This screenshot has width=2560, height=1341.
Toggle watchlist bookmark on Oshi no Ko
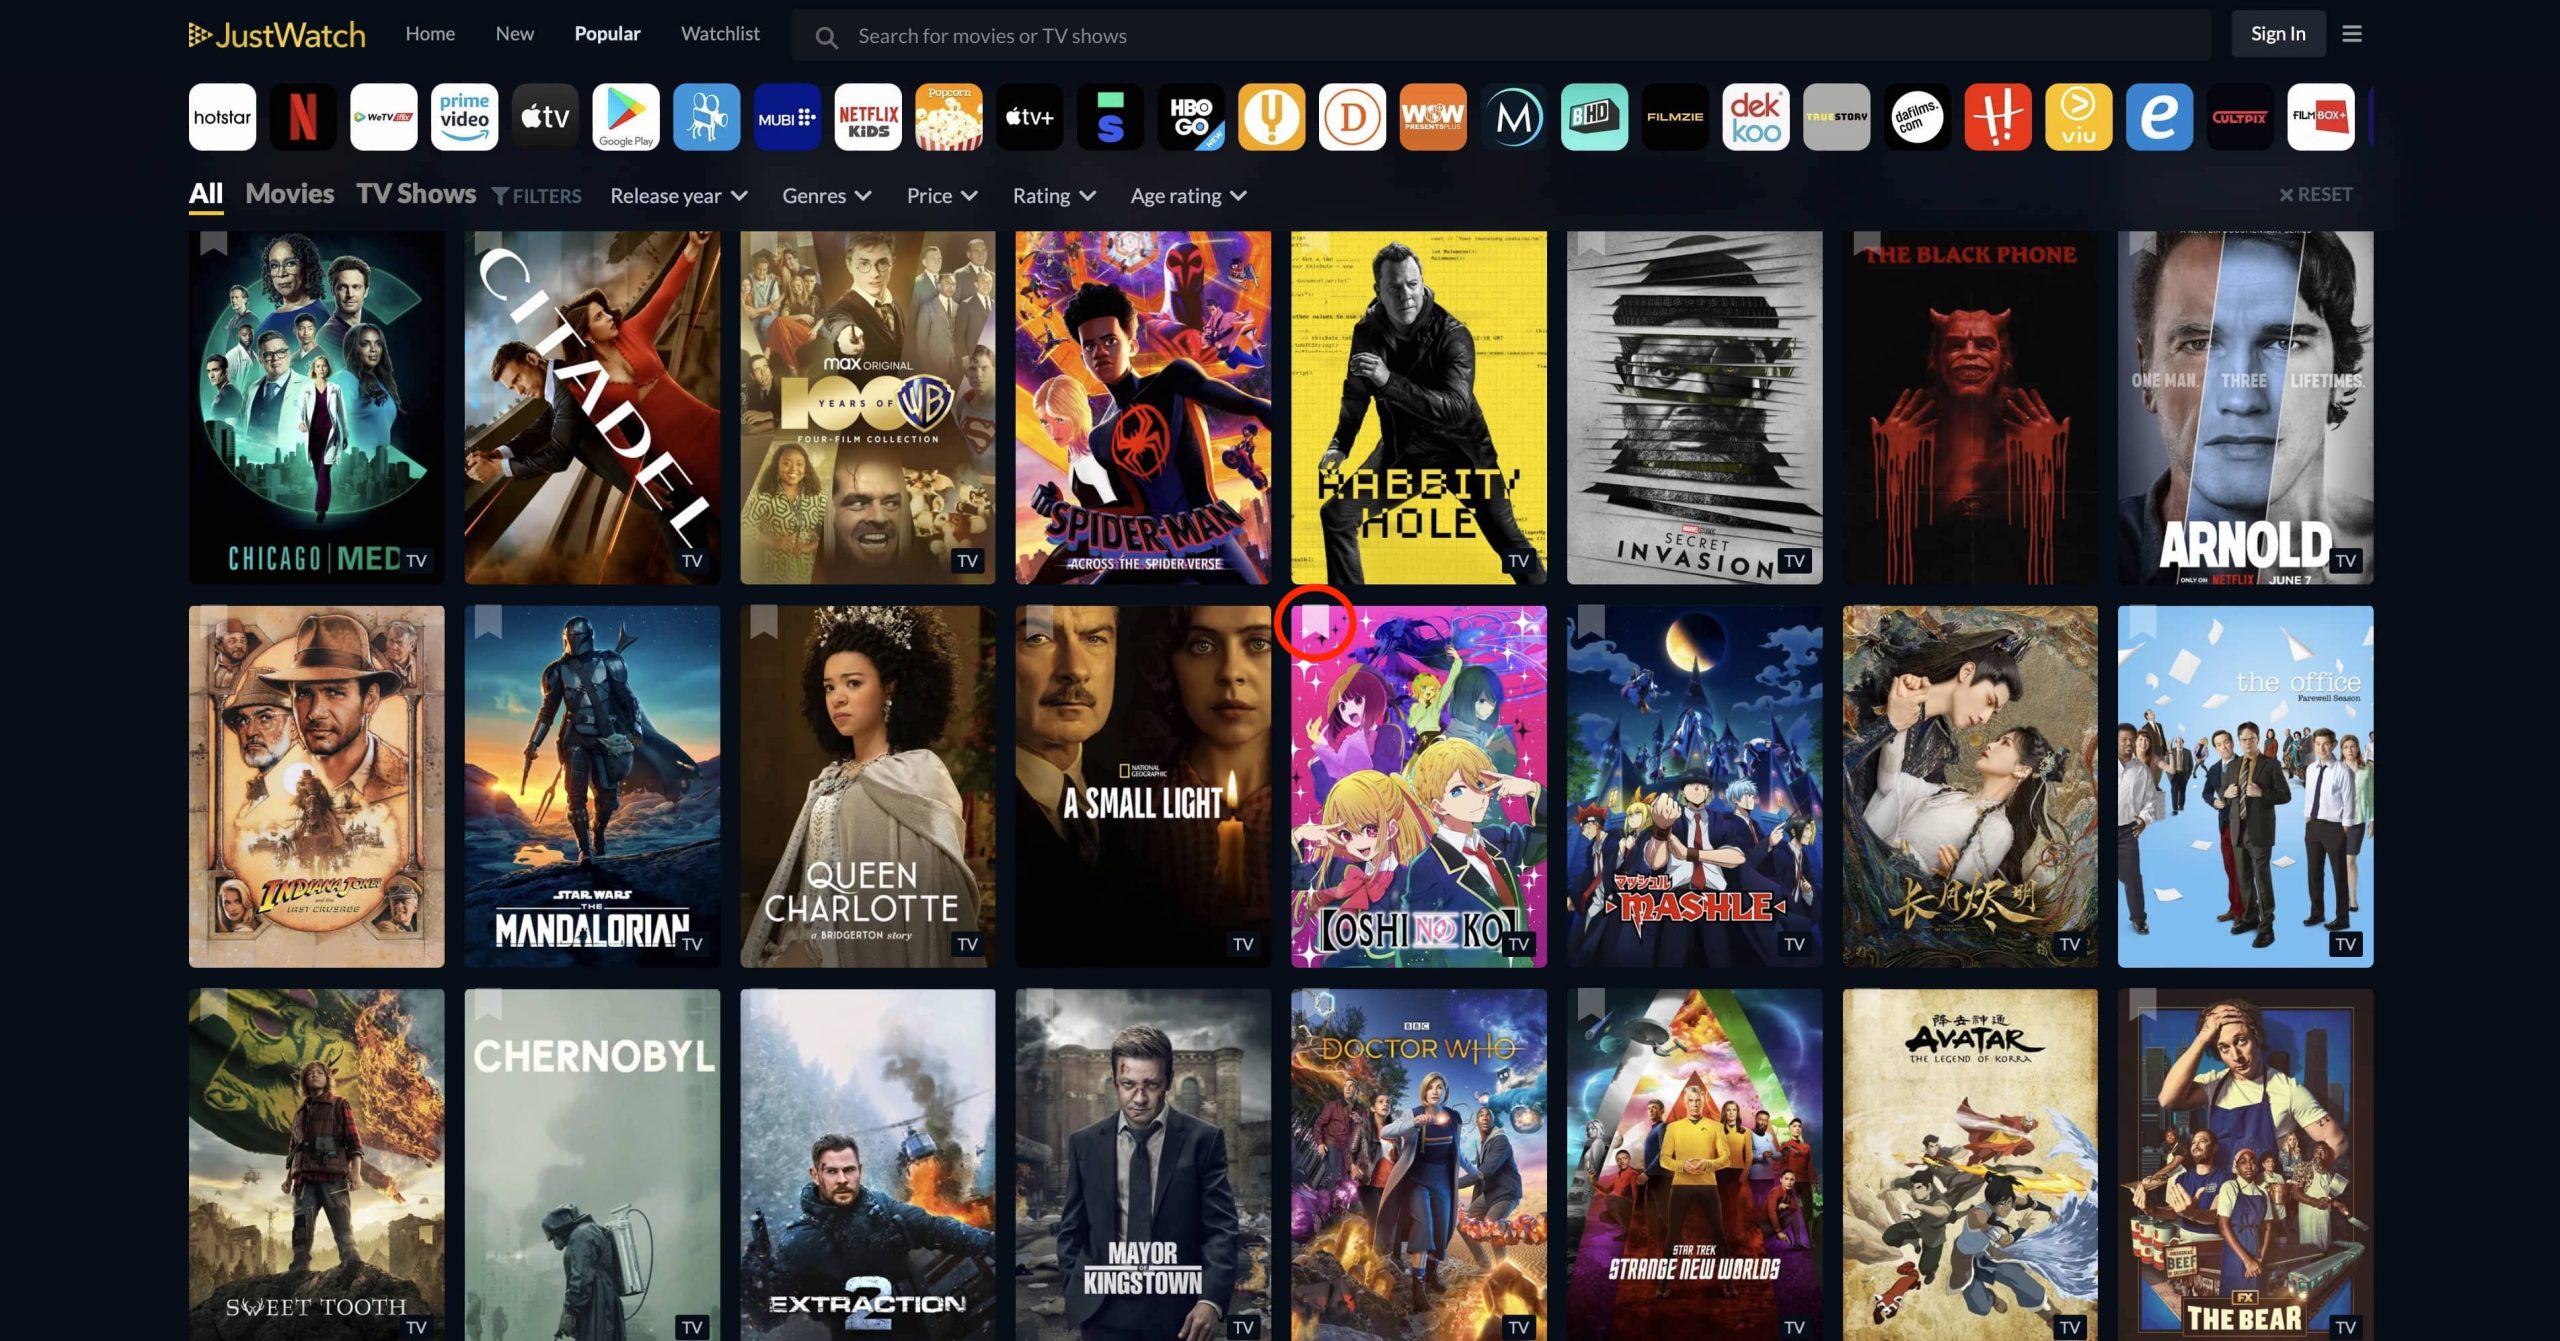tap(1314, 622)
